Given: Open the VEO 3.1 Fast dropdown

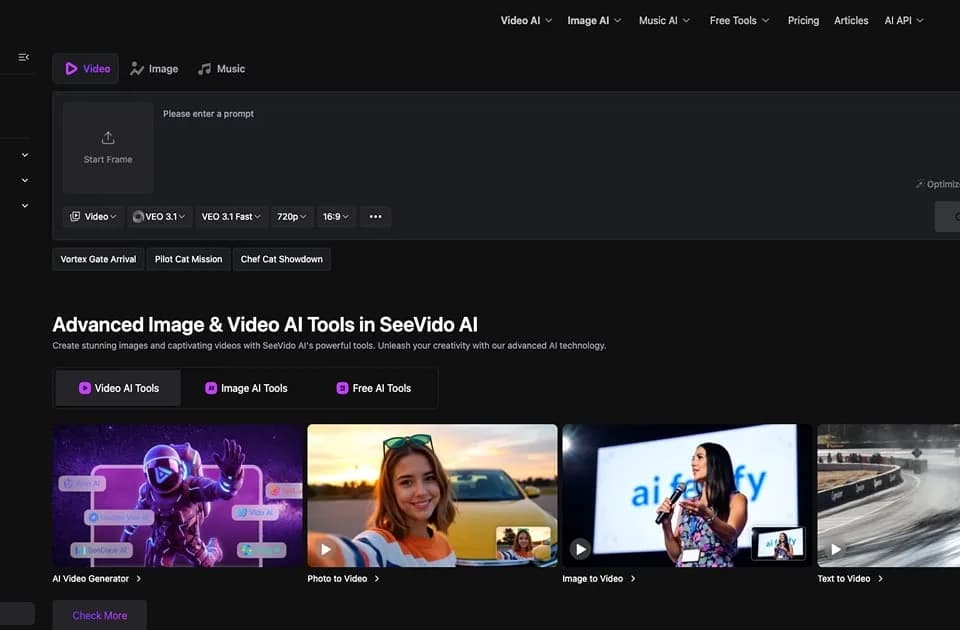Looking at the screenshot, I should [x=231, y=217].
